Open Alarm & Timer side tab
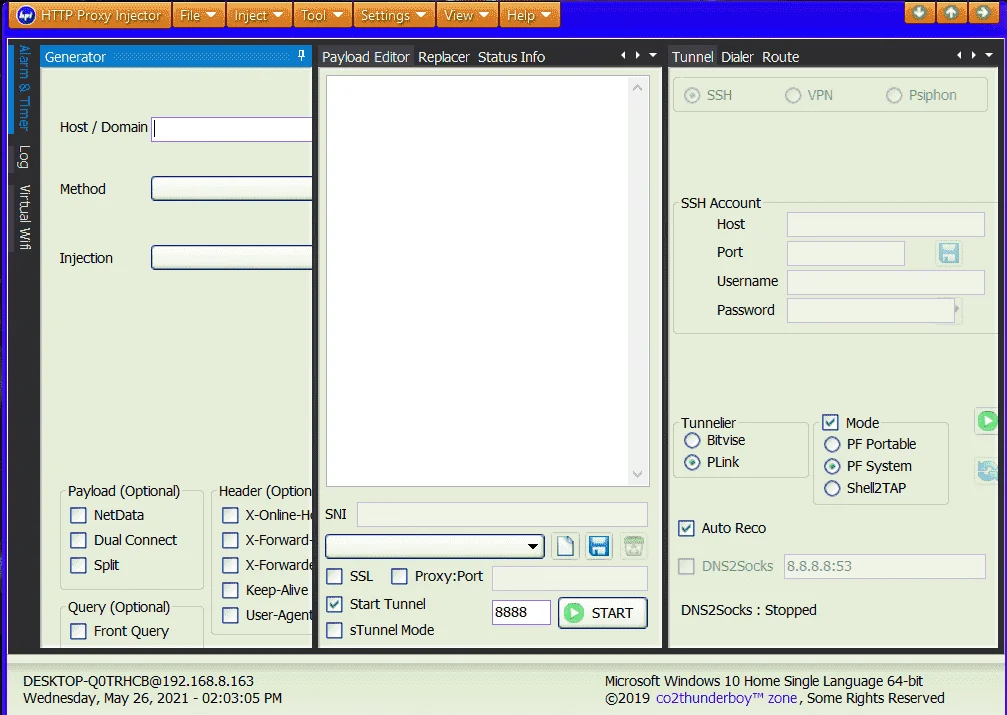 (x=24, y=87)
